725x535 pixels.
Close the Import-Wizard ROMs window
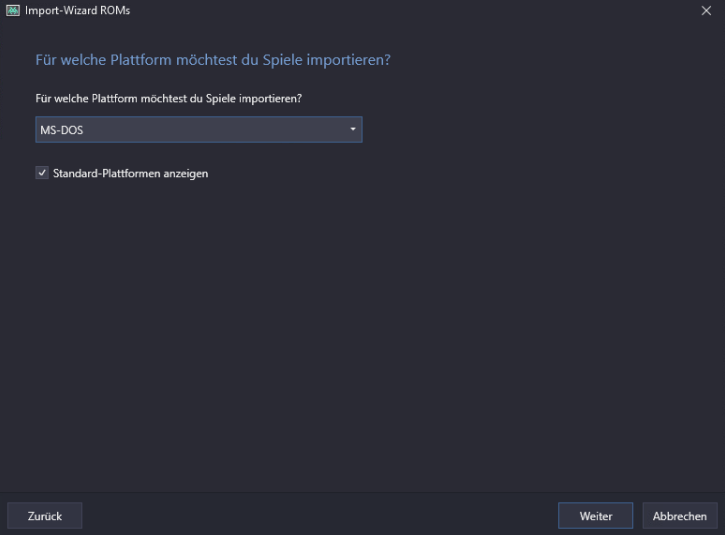pyautogui.click(x=706, y=10)
